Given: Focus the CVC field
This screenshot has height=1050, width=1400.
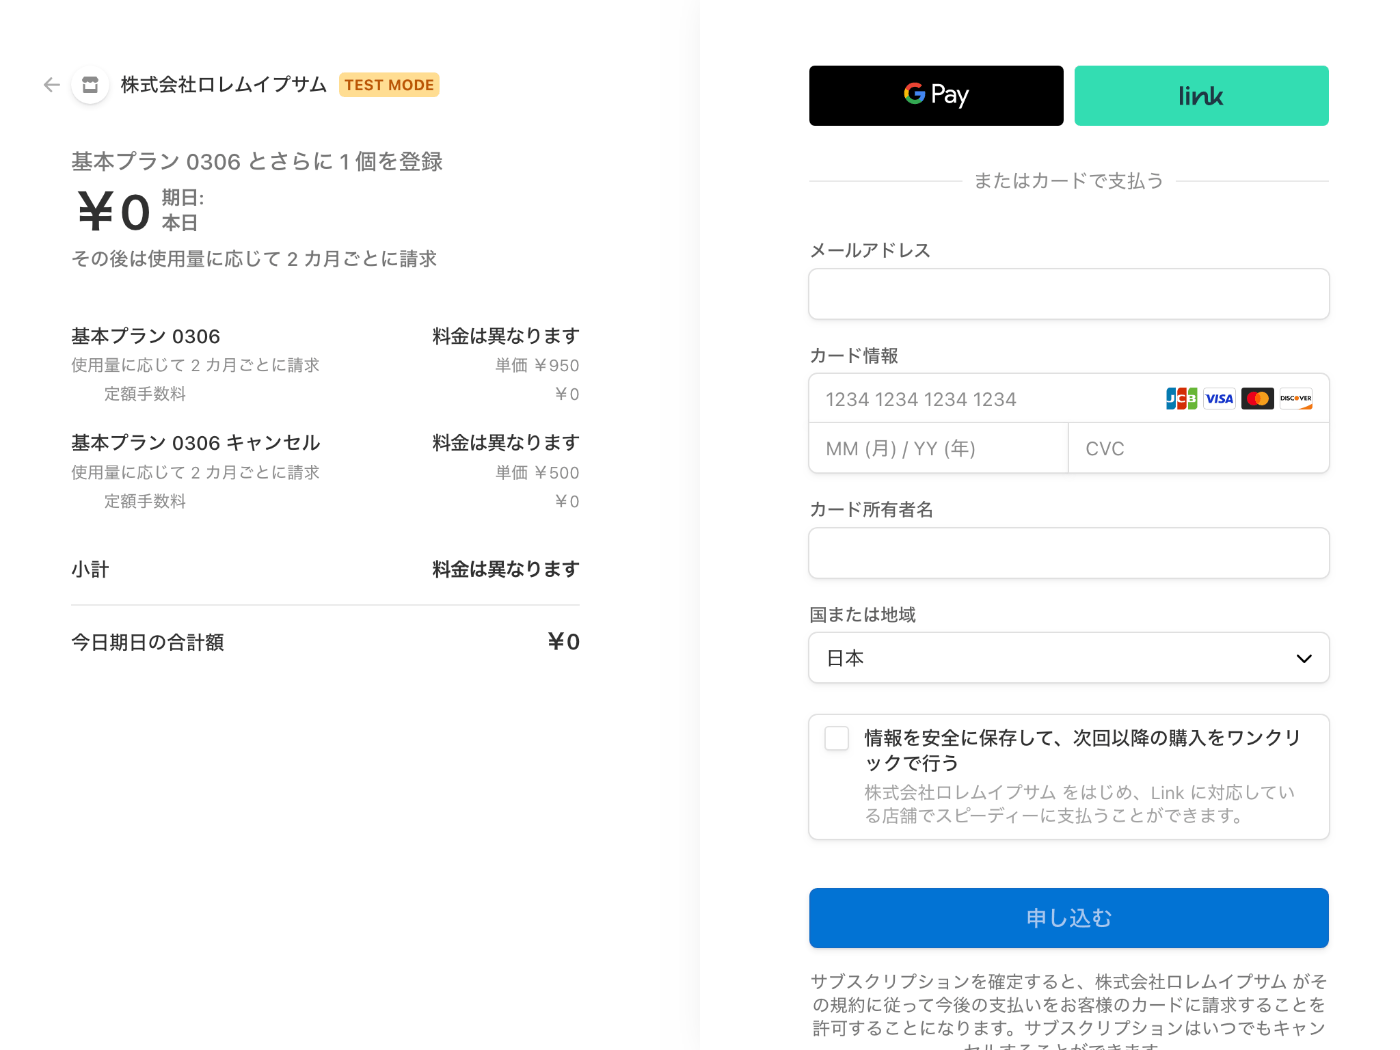Looking at the screenshot, I should tap(1199, 448).
